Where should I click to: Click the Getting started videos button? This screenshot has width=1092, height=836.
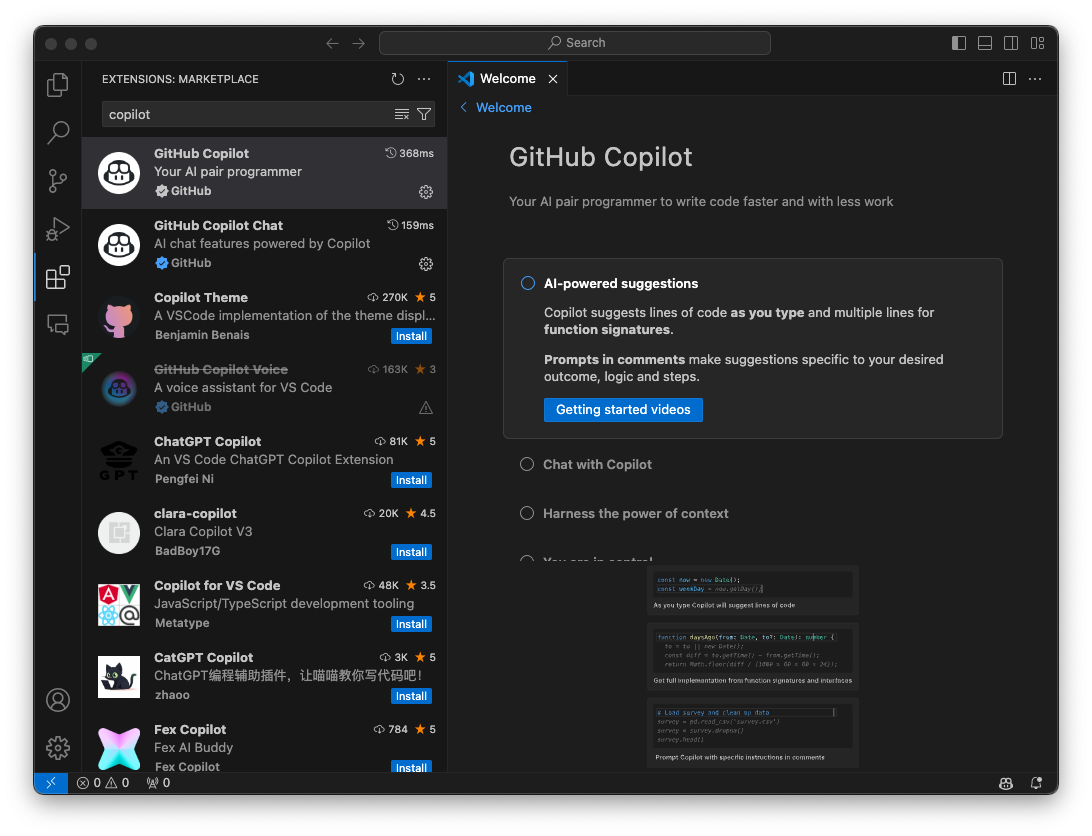click(623, 409)
